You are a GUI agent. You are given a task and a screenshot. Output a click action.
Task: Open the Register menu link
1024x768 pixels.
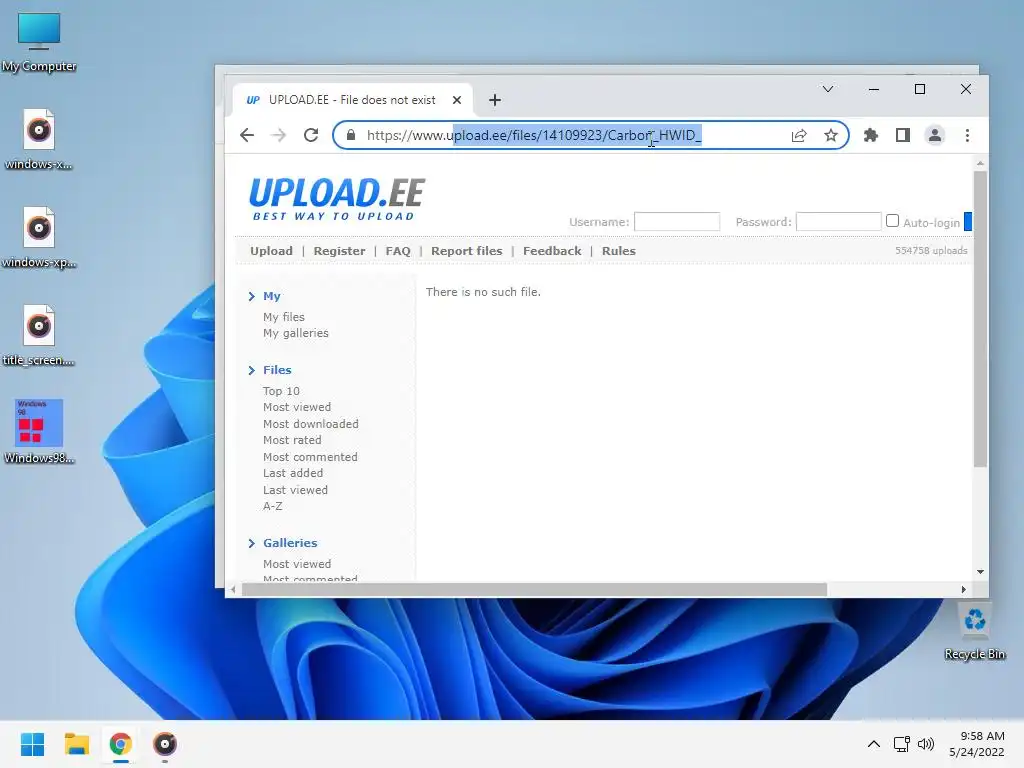click(339, 251)
